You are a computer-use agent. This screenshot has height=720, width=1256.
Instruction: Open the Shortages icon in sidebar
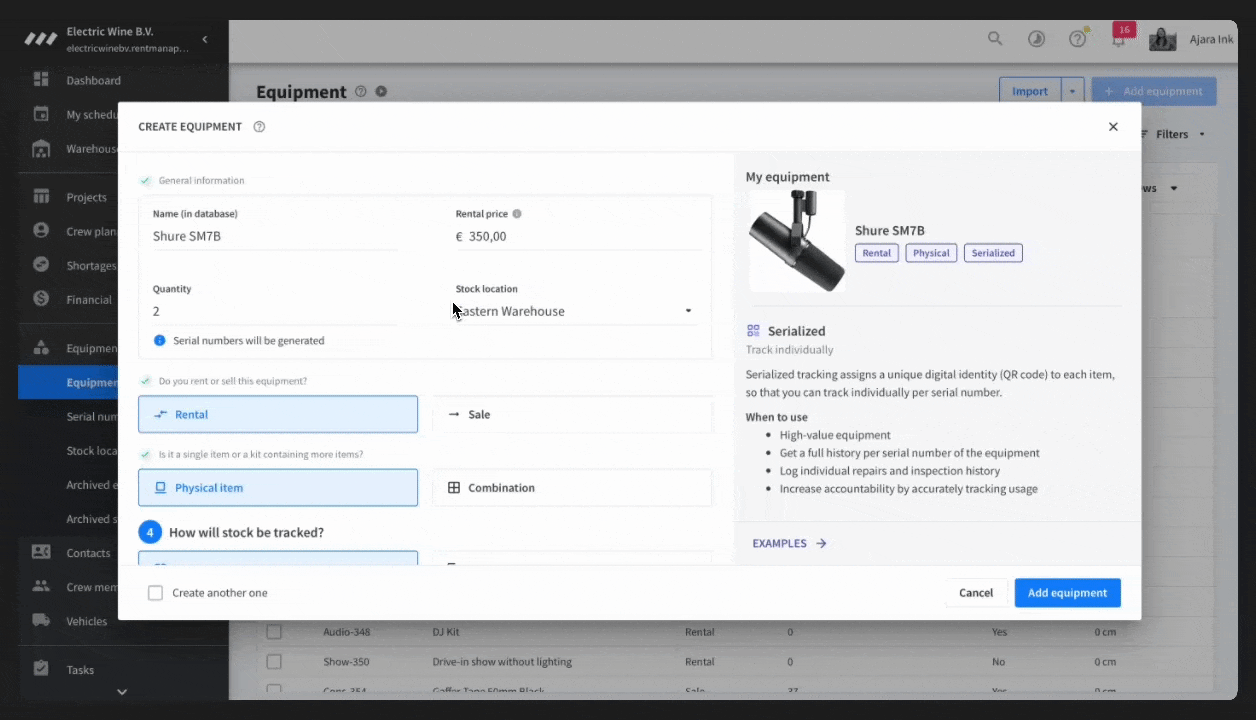[41, 265]
